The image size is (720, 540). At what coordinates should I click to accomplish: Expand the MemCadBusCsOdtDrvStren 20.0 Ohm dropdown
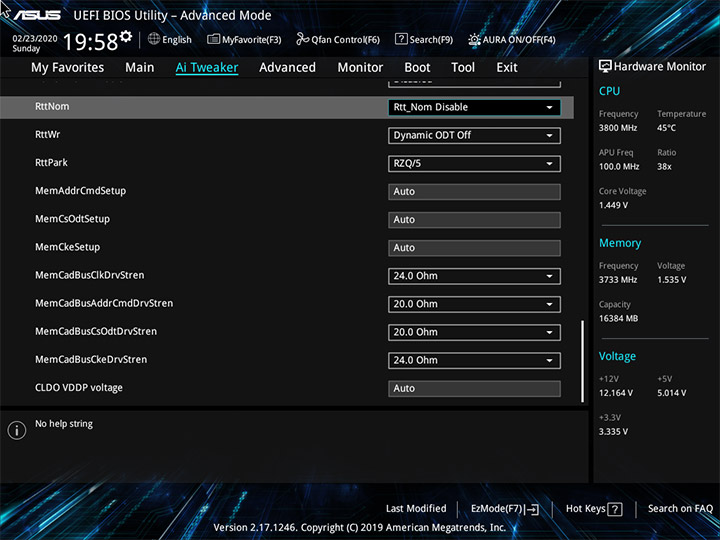(x=474, y=332)
